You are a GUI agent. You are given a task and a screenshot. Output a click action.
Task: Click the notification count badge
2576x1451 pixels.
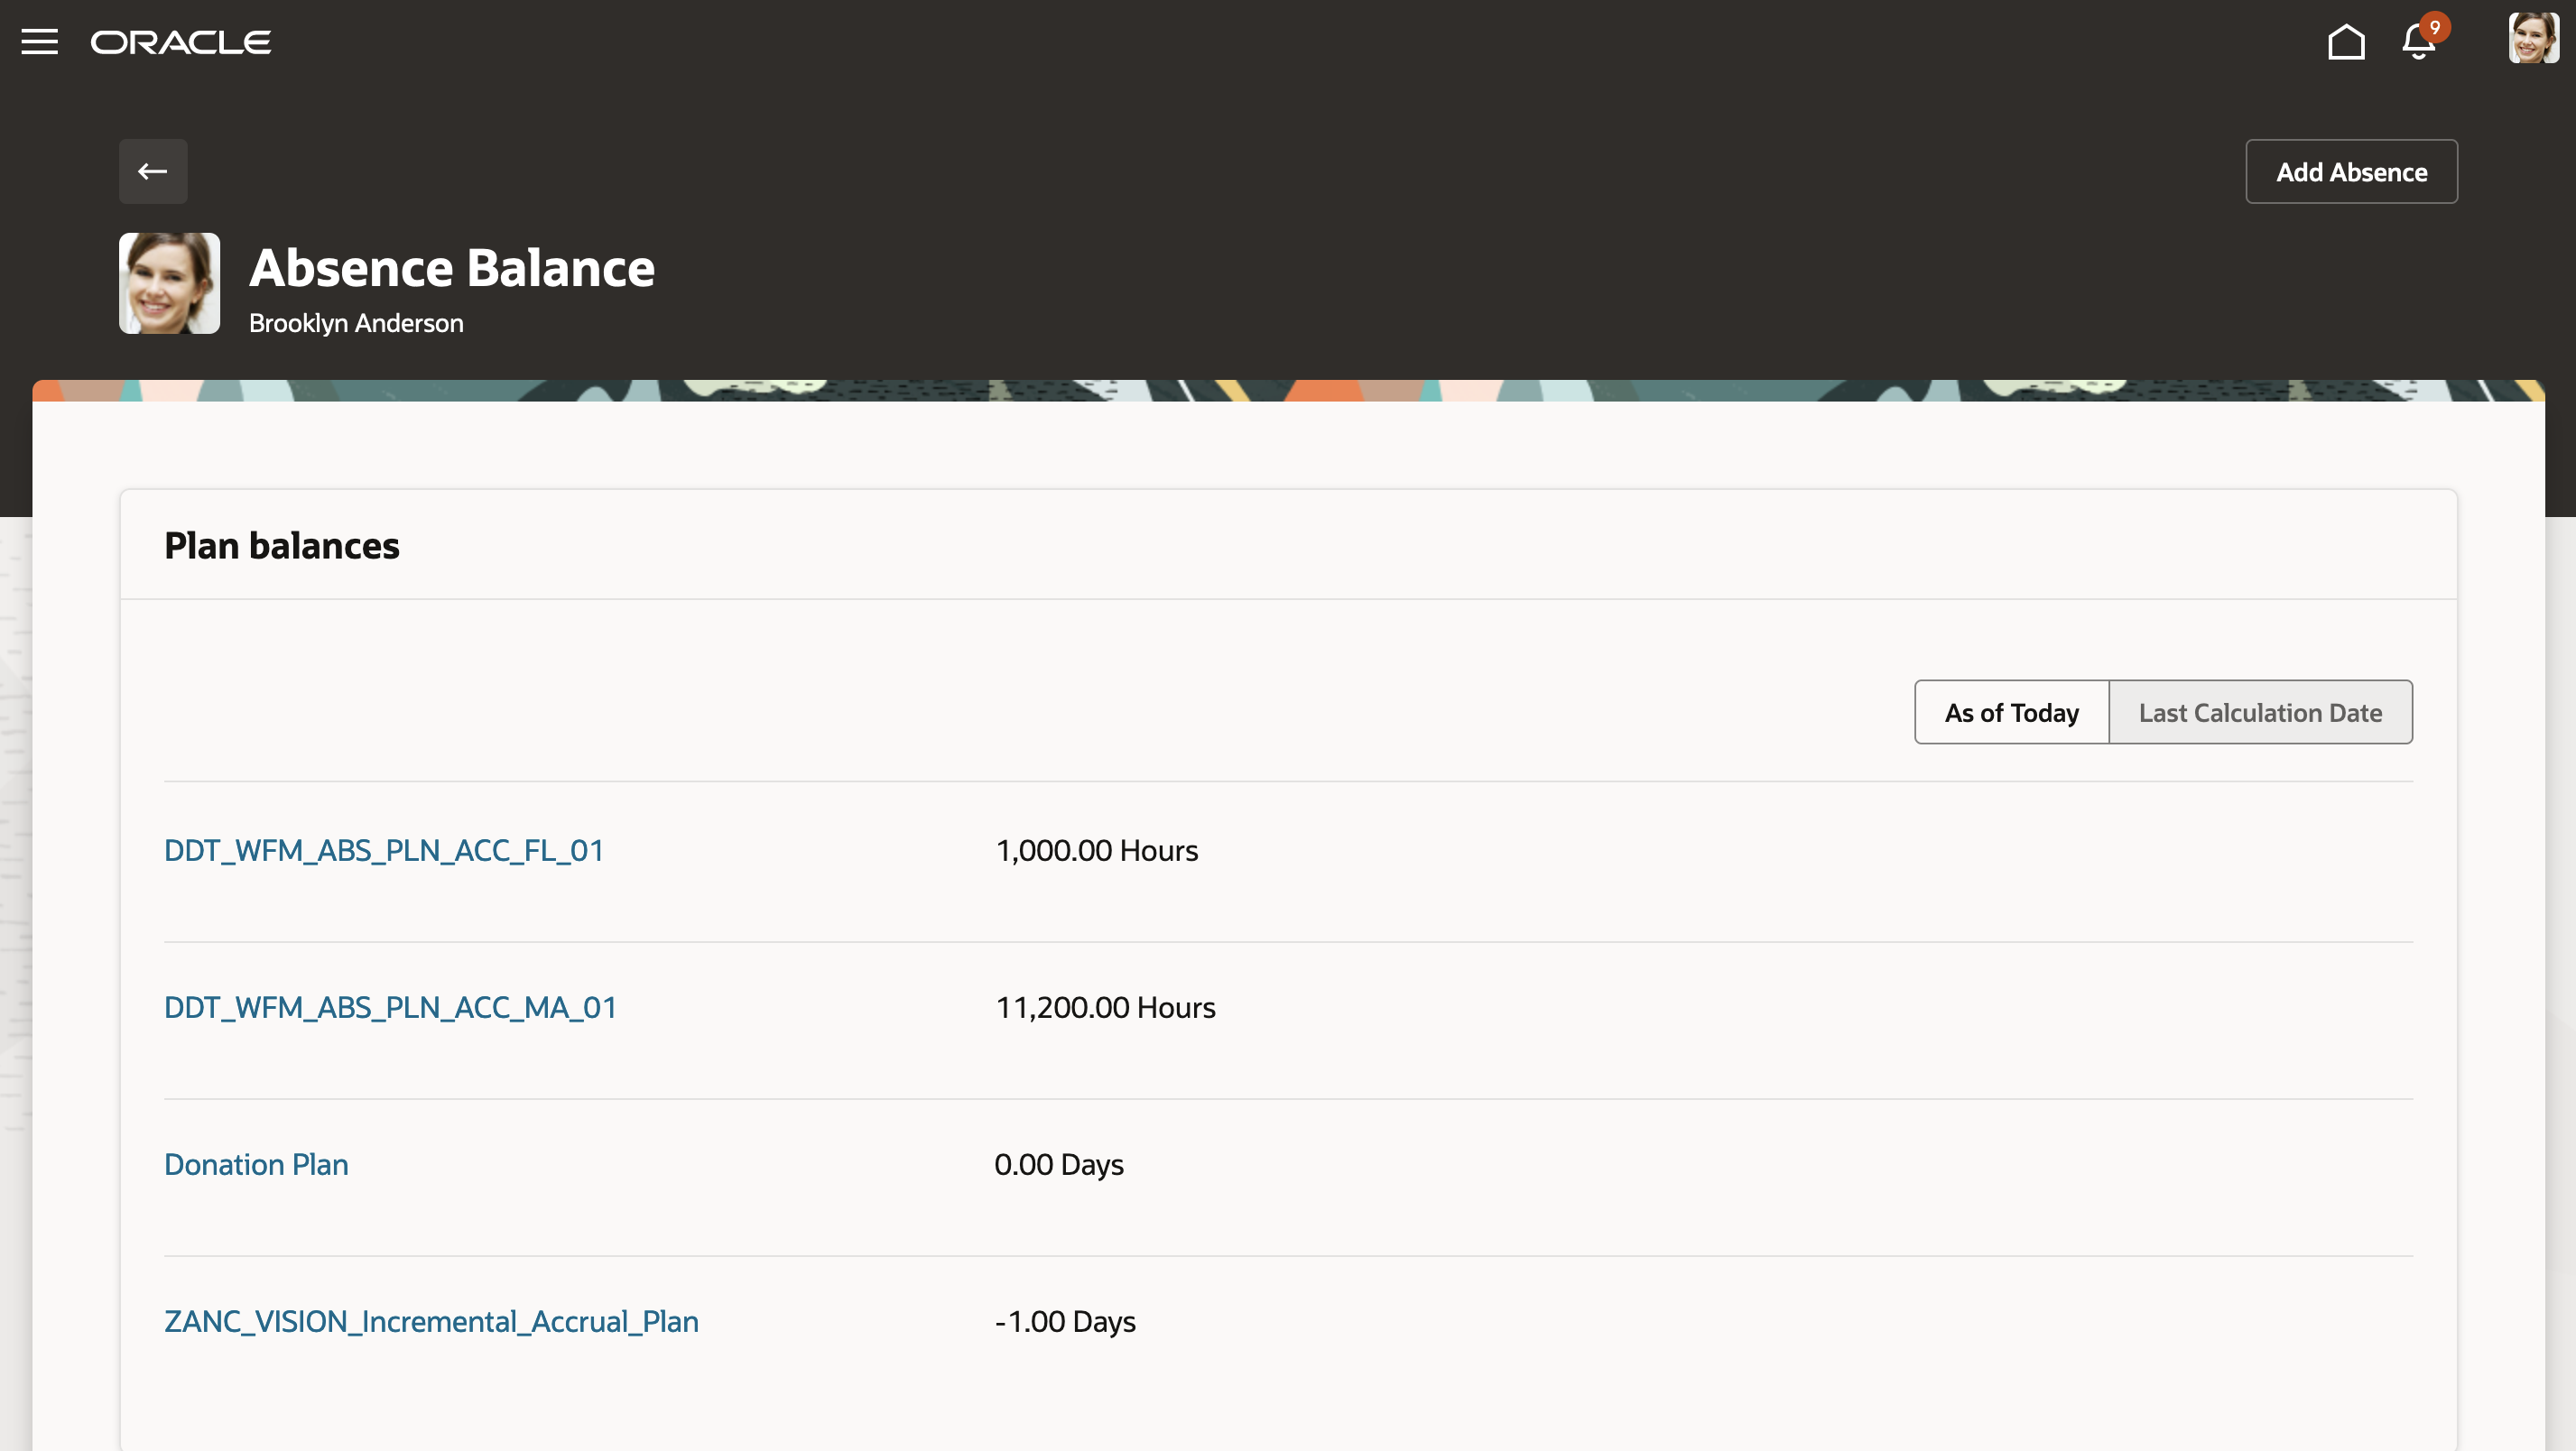(2434, 27)
